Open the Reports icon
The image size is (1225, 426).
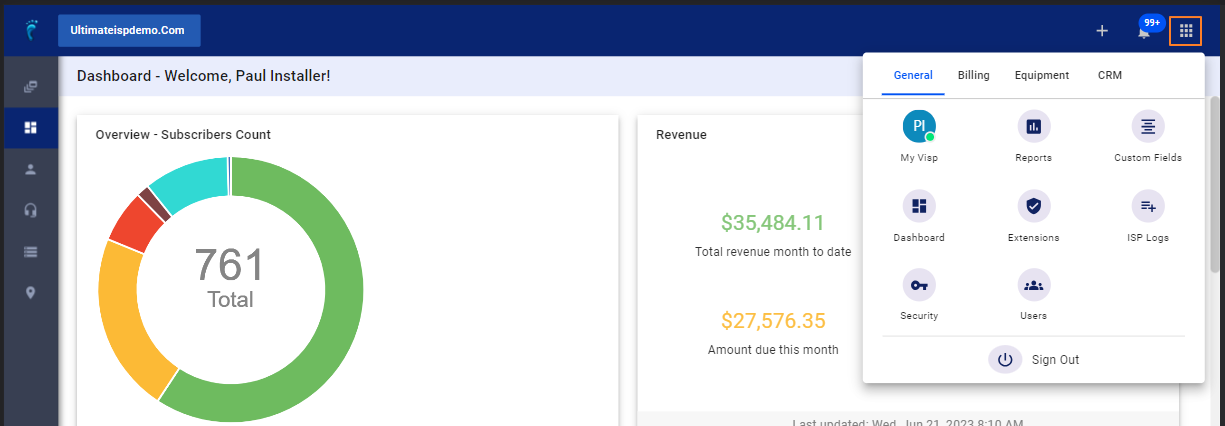pyautogui.click(x=1033, y=126)
